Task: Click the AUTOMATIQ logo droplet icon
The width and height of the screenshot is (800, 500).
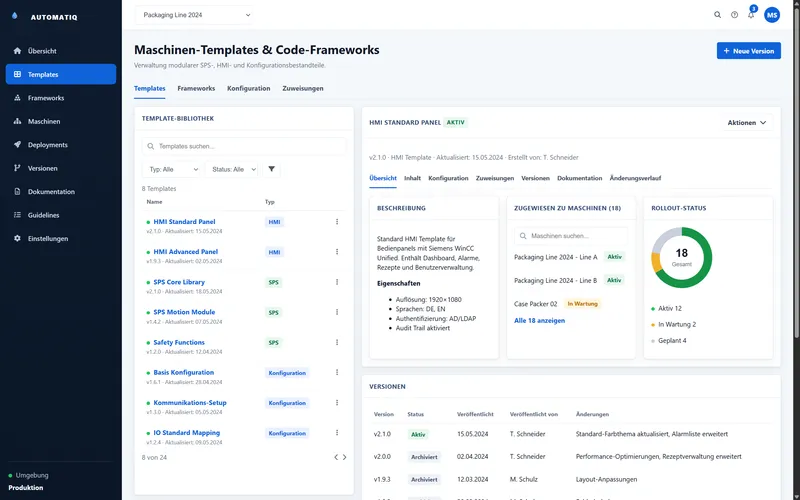Action: point(14,16)
